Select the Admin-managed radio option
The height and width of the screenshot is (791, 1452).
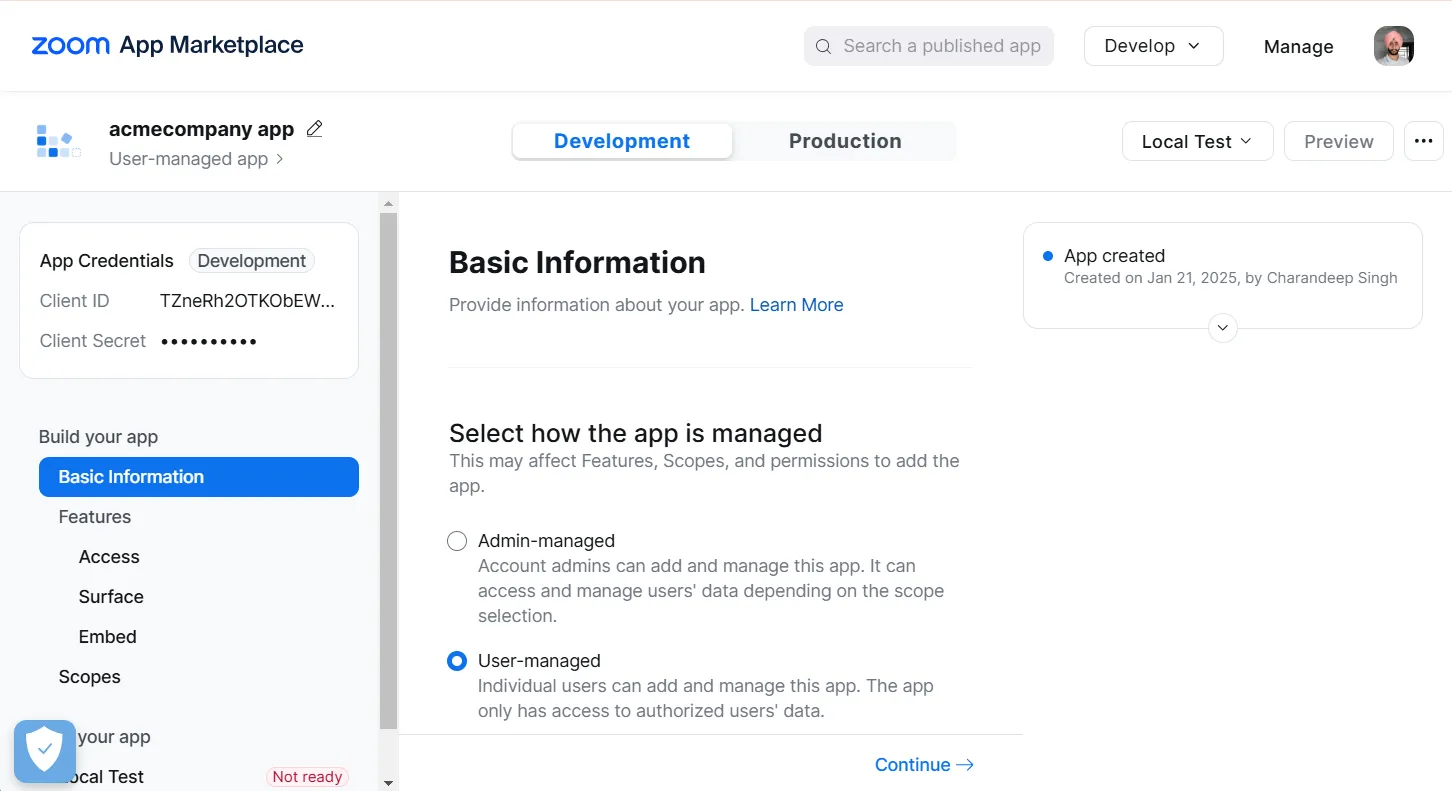[x=457, y=541]
